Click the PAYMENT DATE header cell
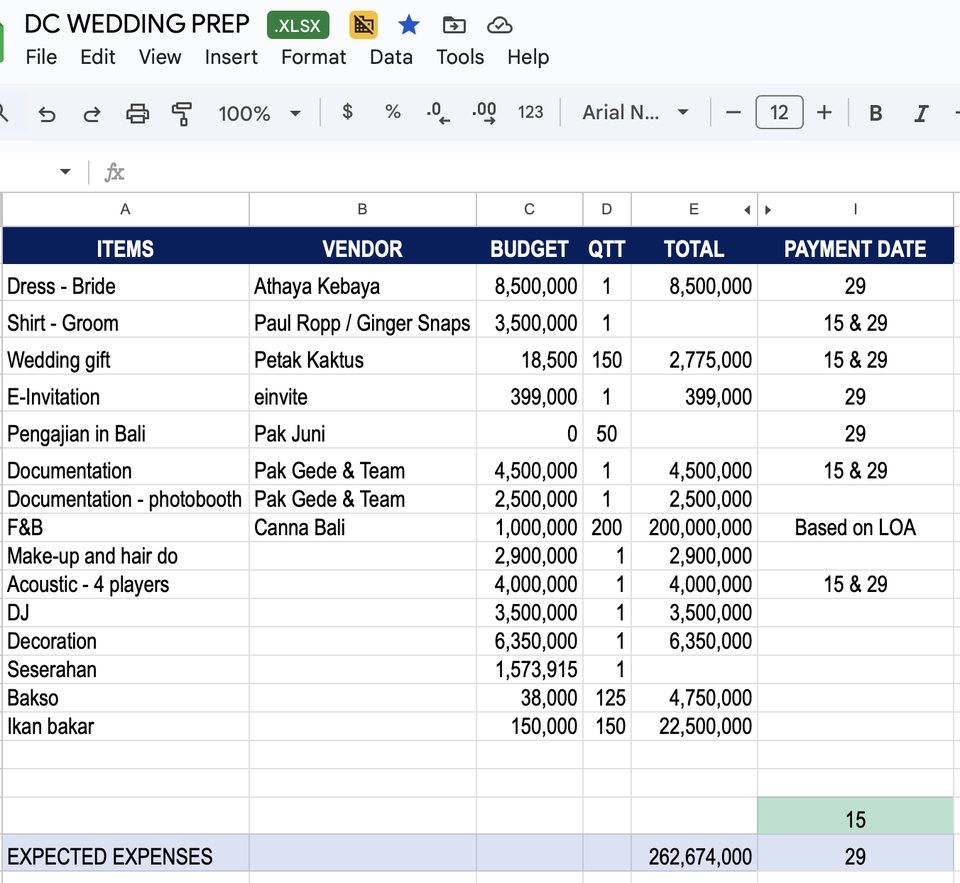This screenshot has height=883, width=960. (x=855, y=247)
